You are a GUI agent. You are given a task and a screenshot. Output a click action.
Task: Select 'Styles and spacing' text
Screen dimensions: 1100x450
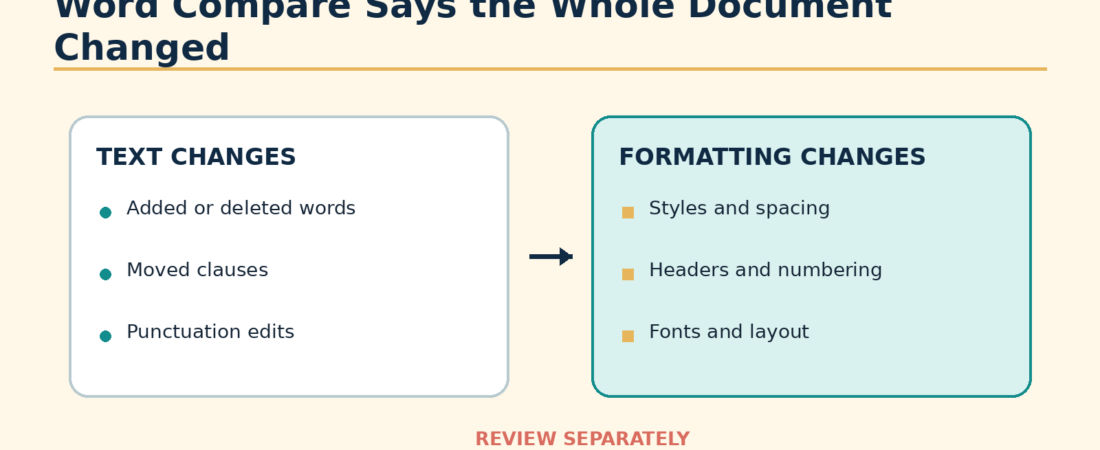pyautogui.click(x=739, y=209)
